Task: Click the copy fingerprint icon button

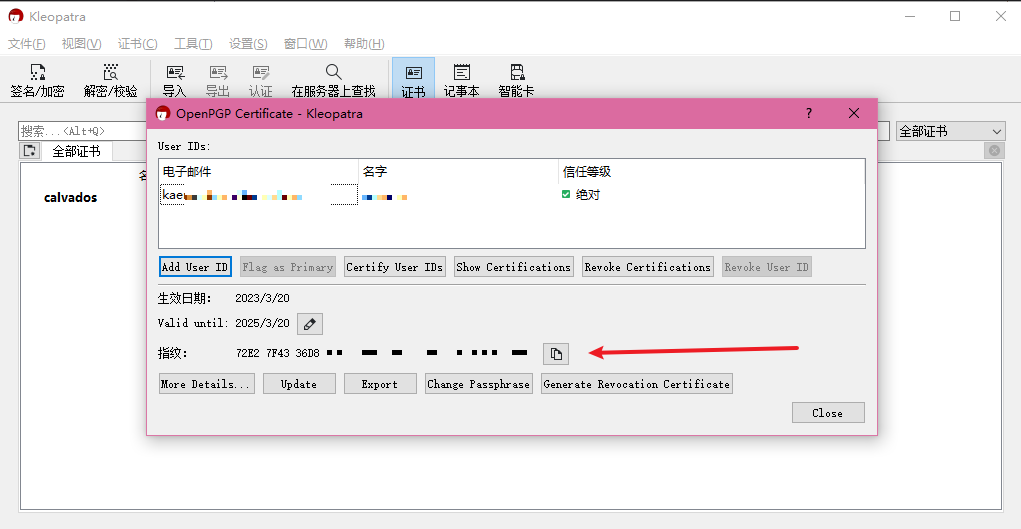Action: pyautogui.click(x=555, y=353)
